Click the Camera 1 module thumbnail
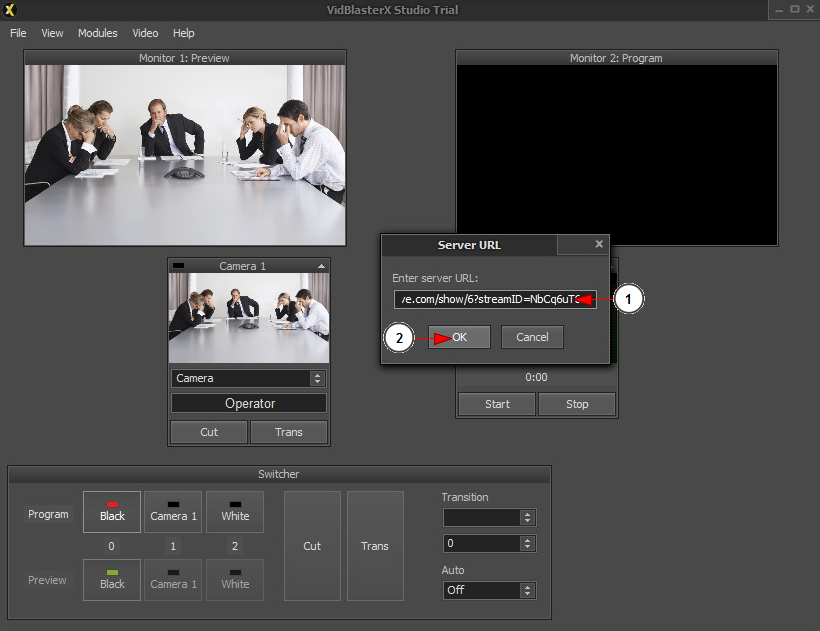 (249, 318)
